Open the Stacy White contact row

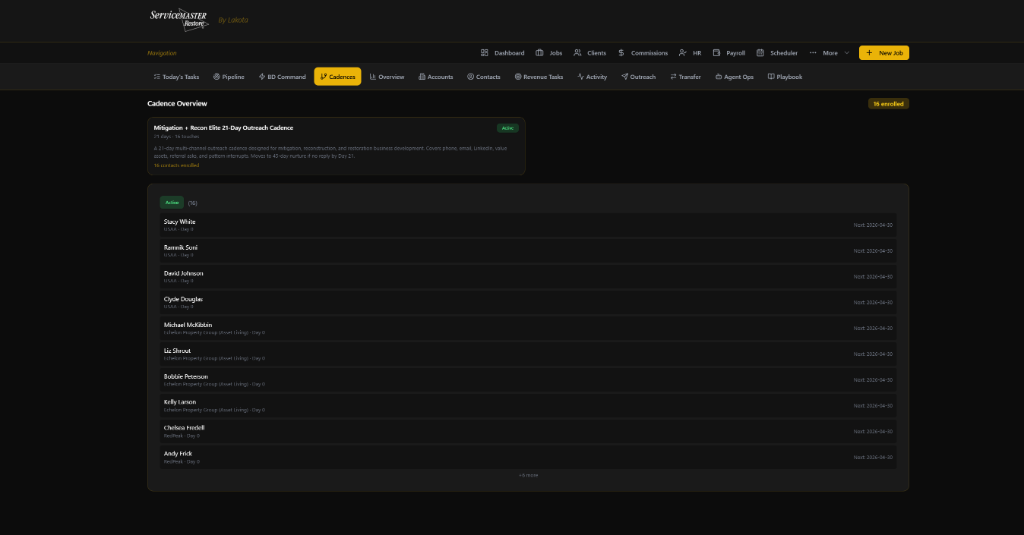pyautogui.click(x=528, y=225)
